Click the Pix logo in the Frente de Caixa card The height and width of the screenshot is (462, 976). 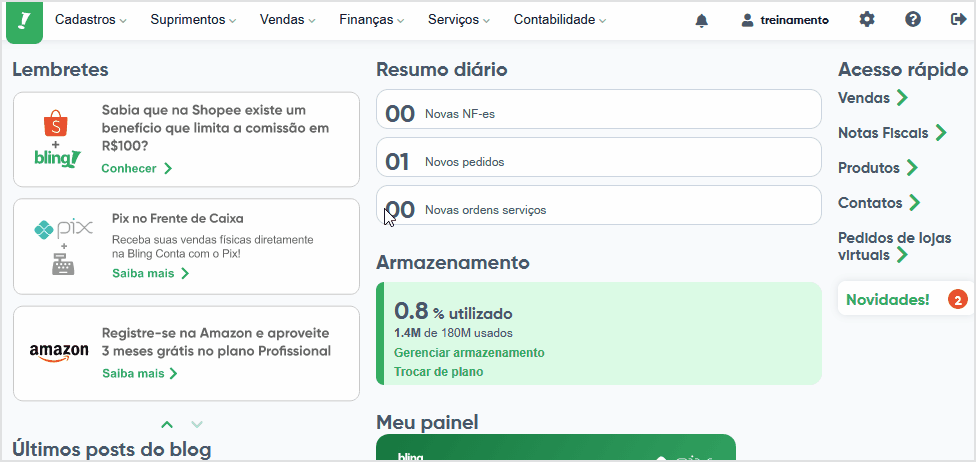63,229
